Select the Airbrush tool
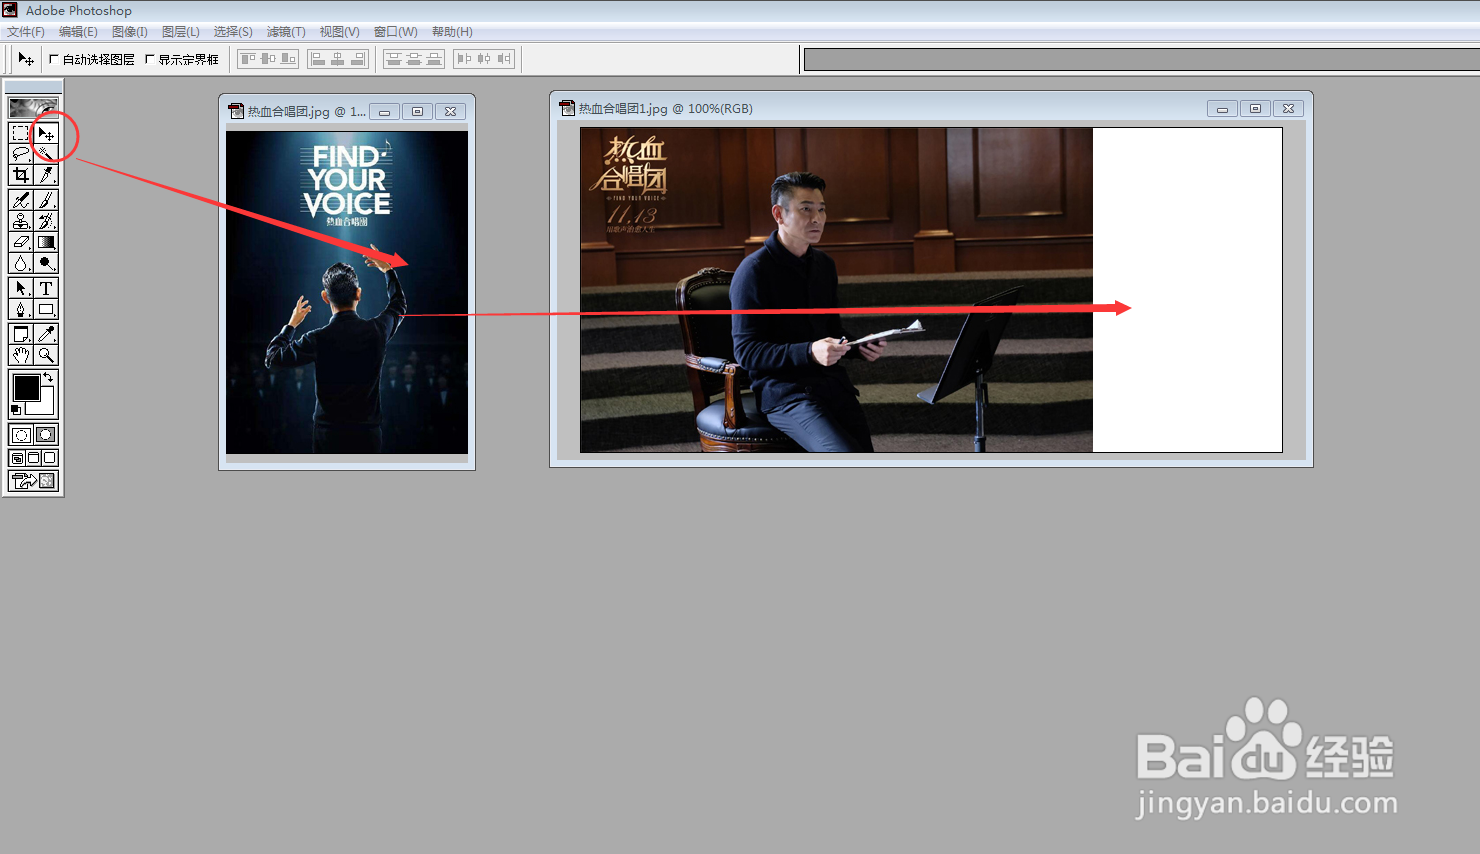The width and height of the screenshot is (1480, 854). (x=20, y=200)
